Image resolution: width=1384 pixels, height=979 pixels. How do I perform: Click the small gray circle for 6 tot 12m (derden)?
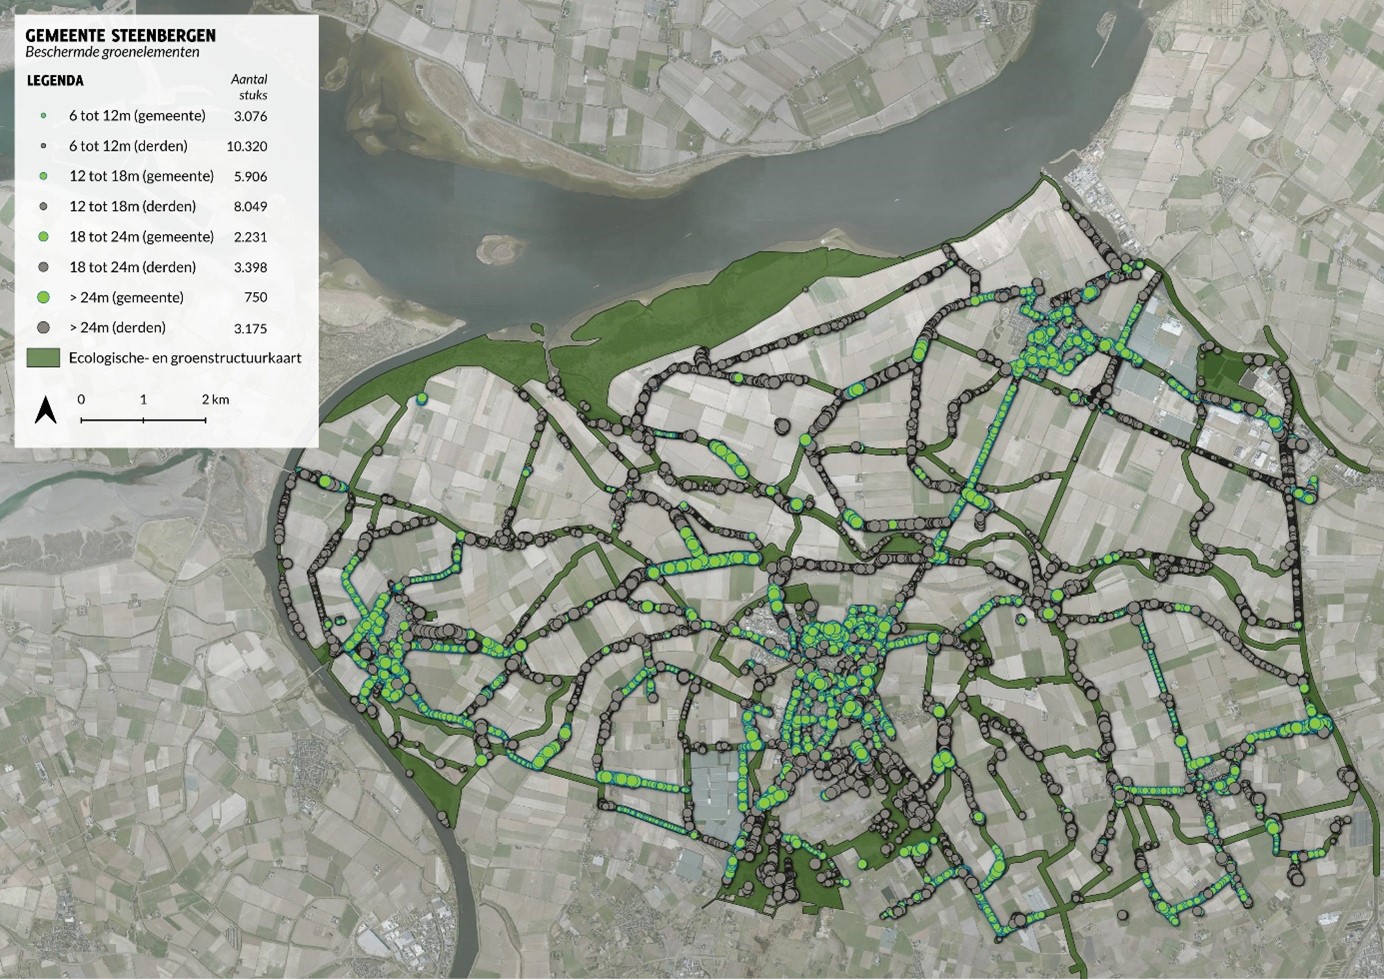point(43,146)
